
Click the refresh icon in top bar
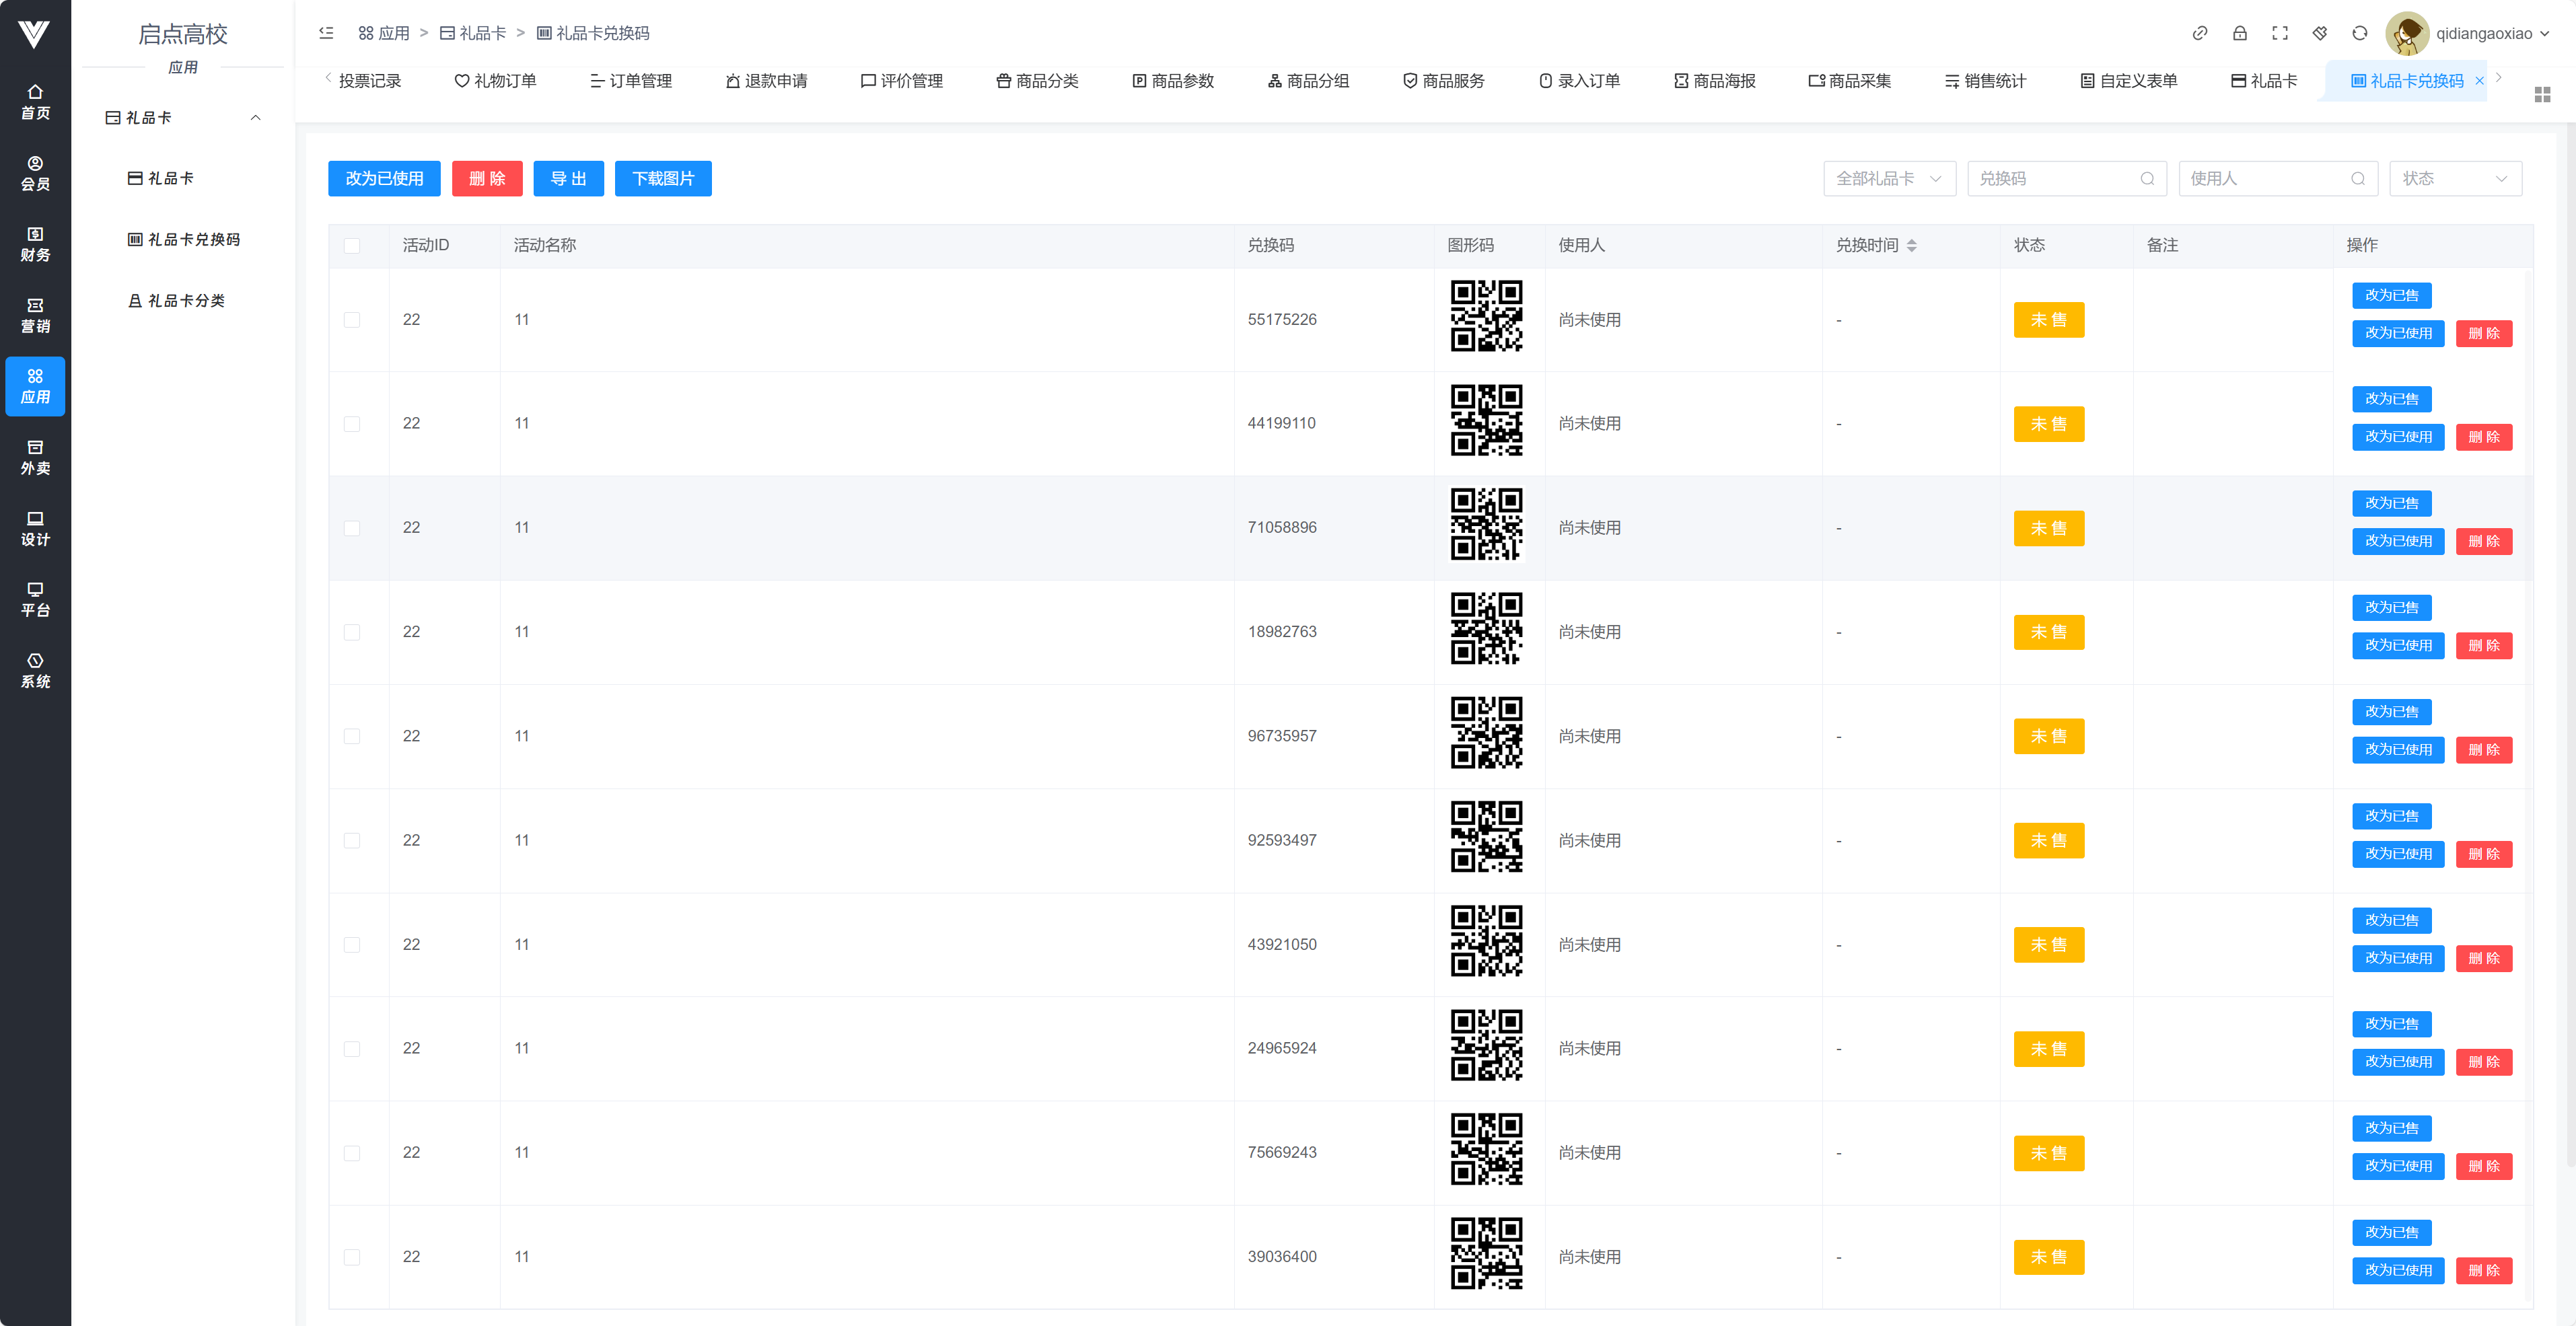pyautogui.click(x=2359, y=33)
